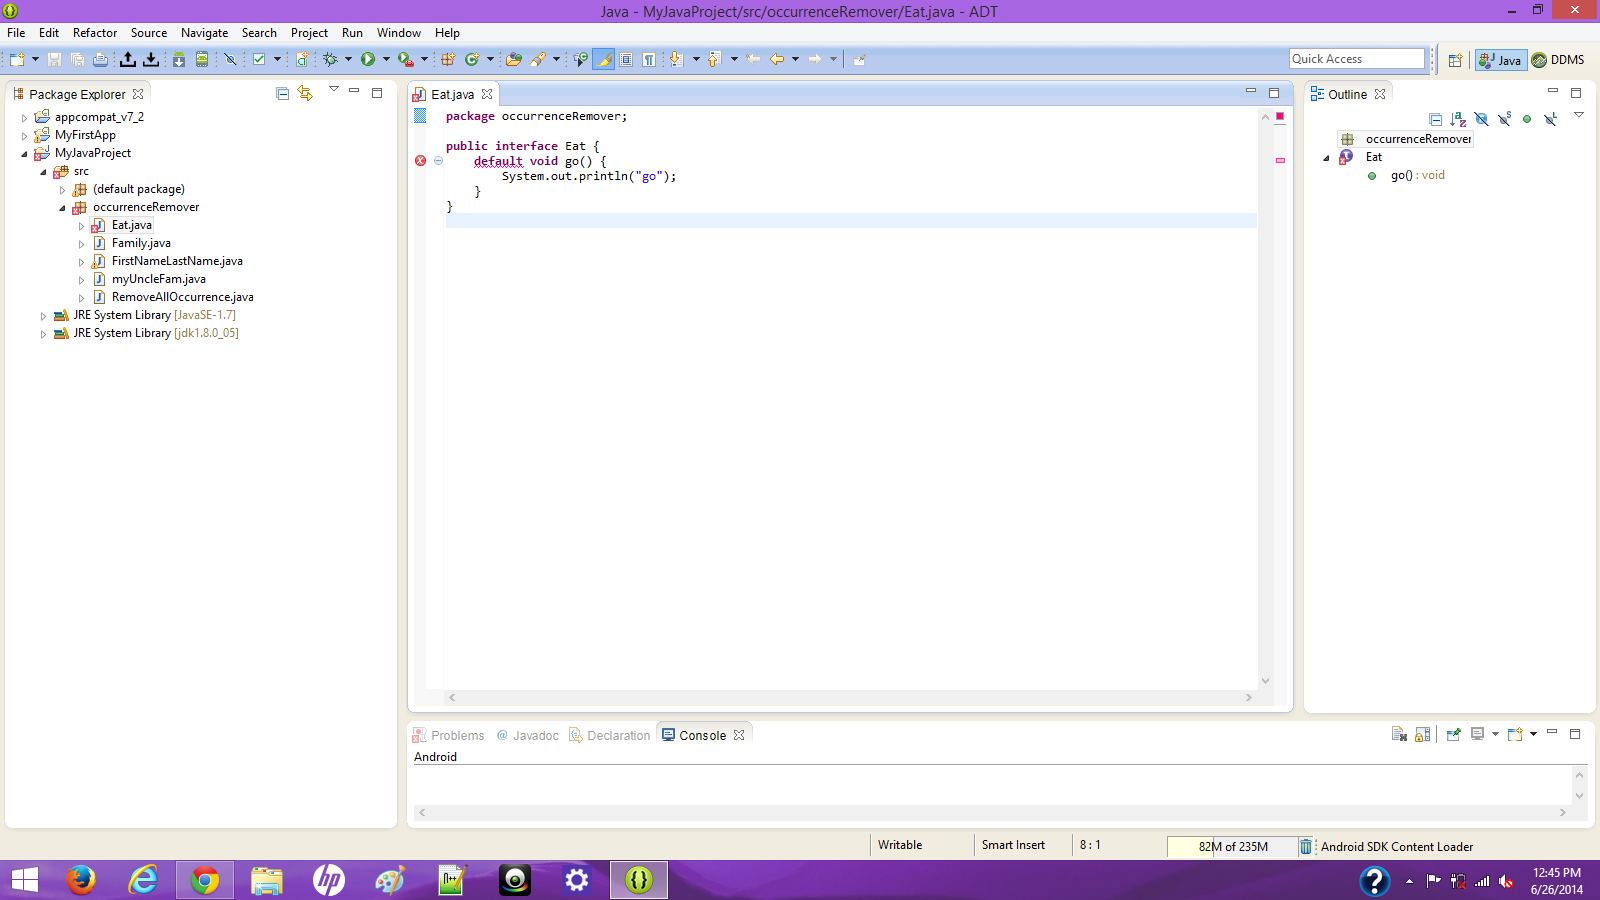
Task: Switch to the Javadoc tab
Action: [x=527, y=735]
